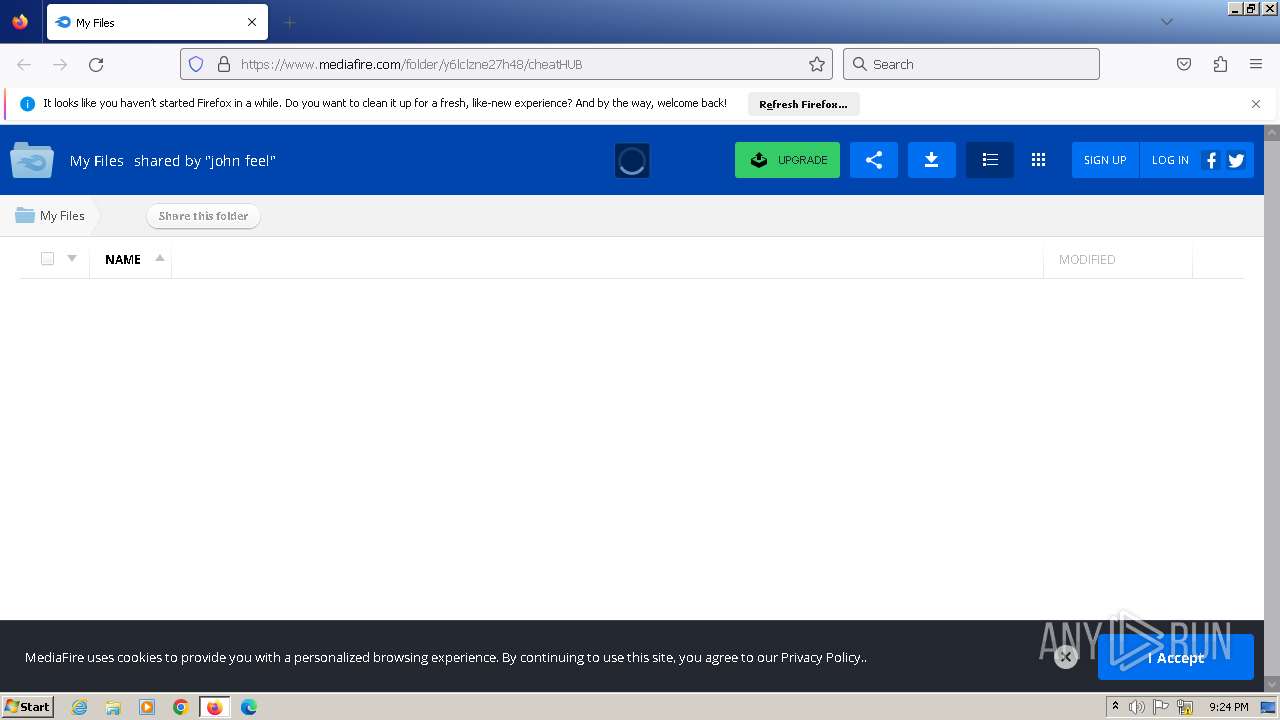The image size is (1280, 720).
Task: Log in with Twitter icon
Action: coord(1236,160)
